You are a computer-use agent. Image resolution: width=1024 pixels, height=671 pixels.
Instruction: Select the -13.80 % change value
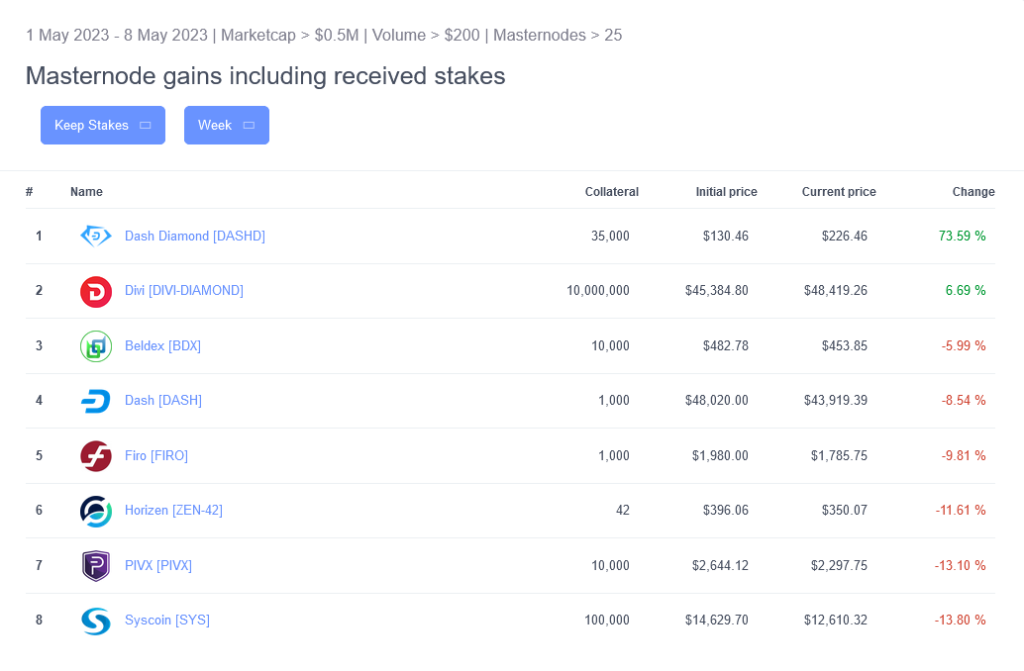960,619
